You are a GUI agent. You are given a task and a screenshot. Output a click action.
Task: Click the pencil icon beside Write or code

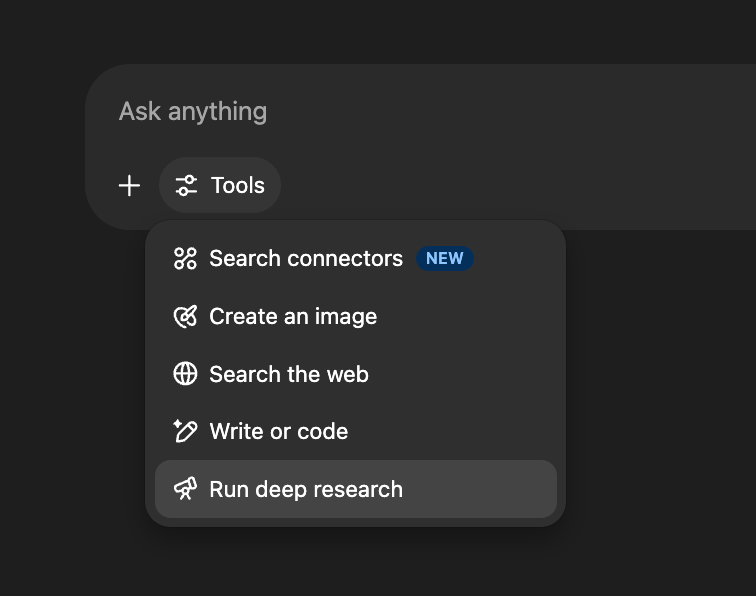[x=185, y=431]
